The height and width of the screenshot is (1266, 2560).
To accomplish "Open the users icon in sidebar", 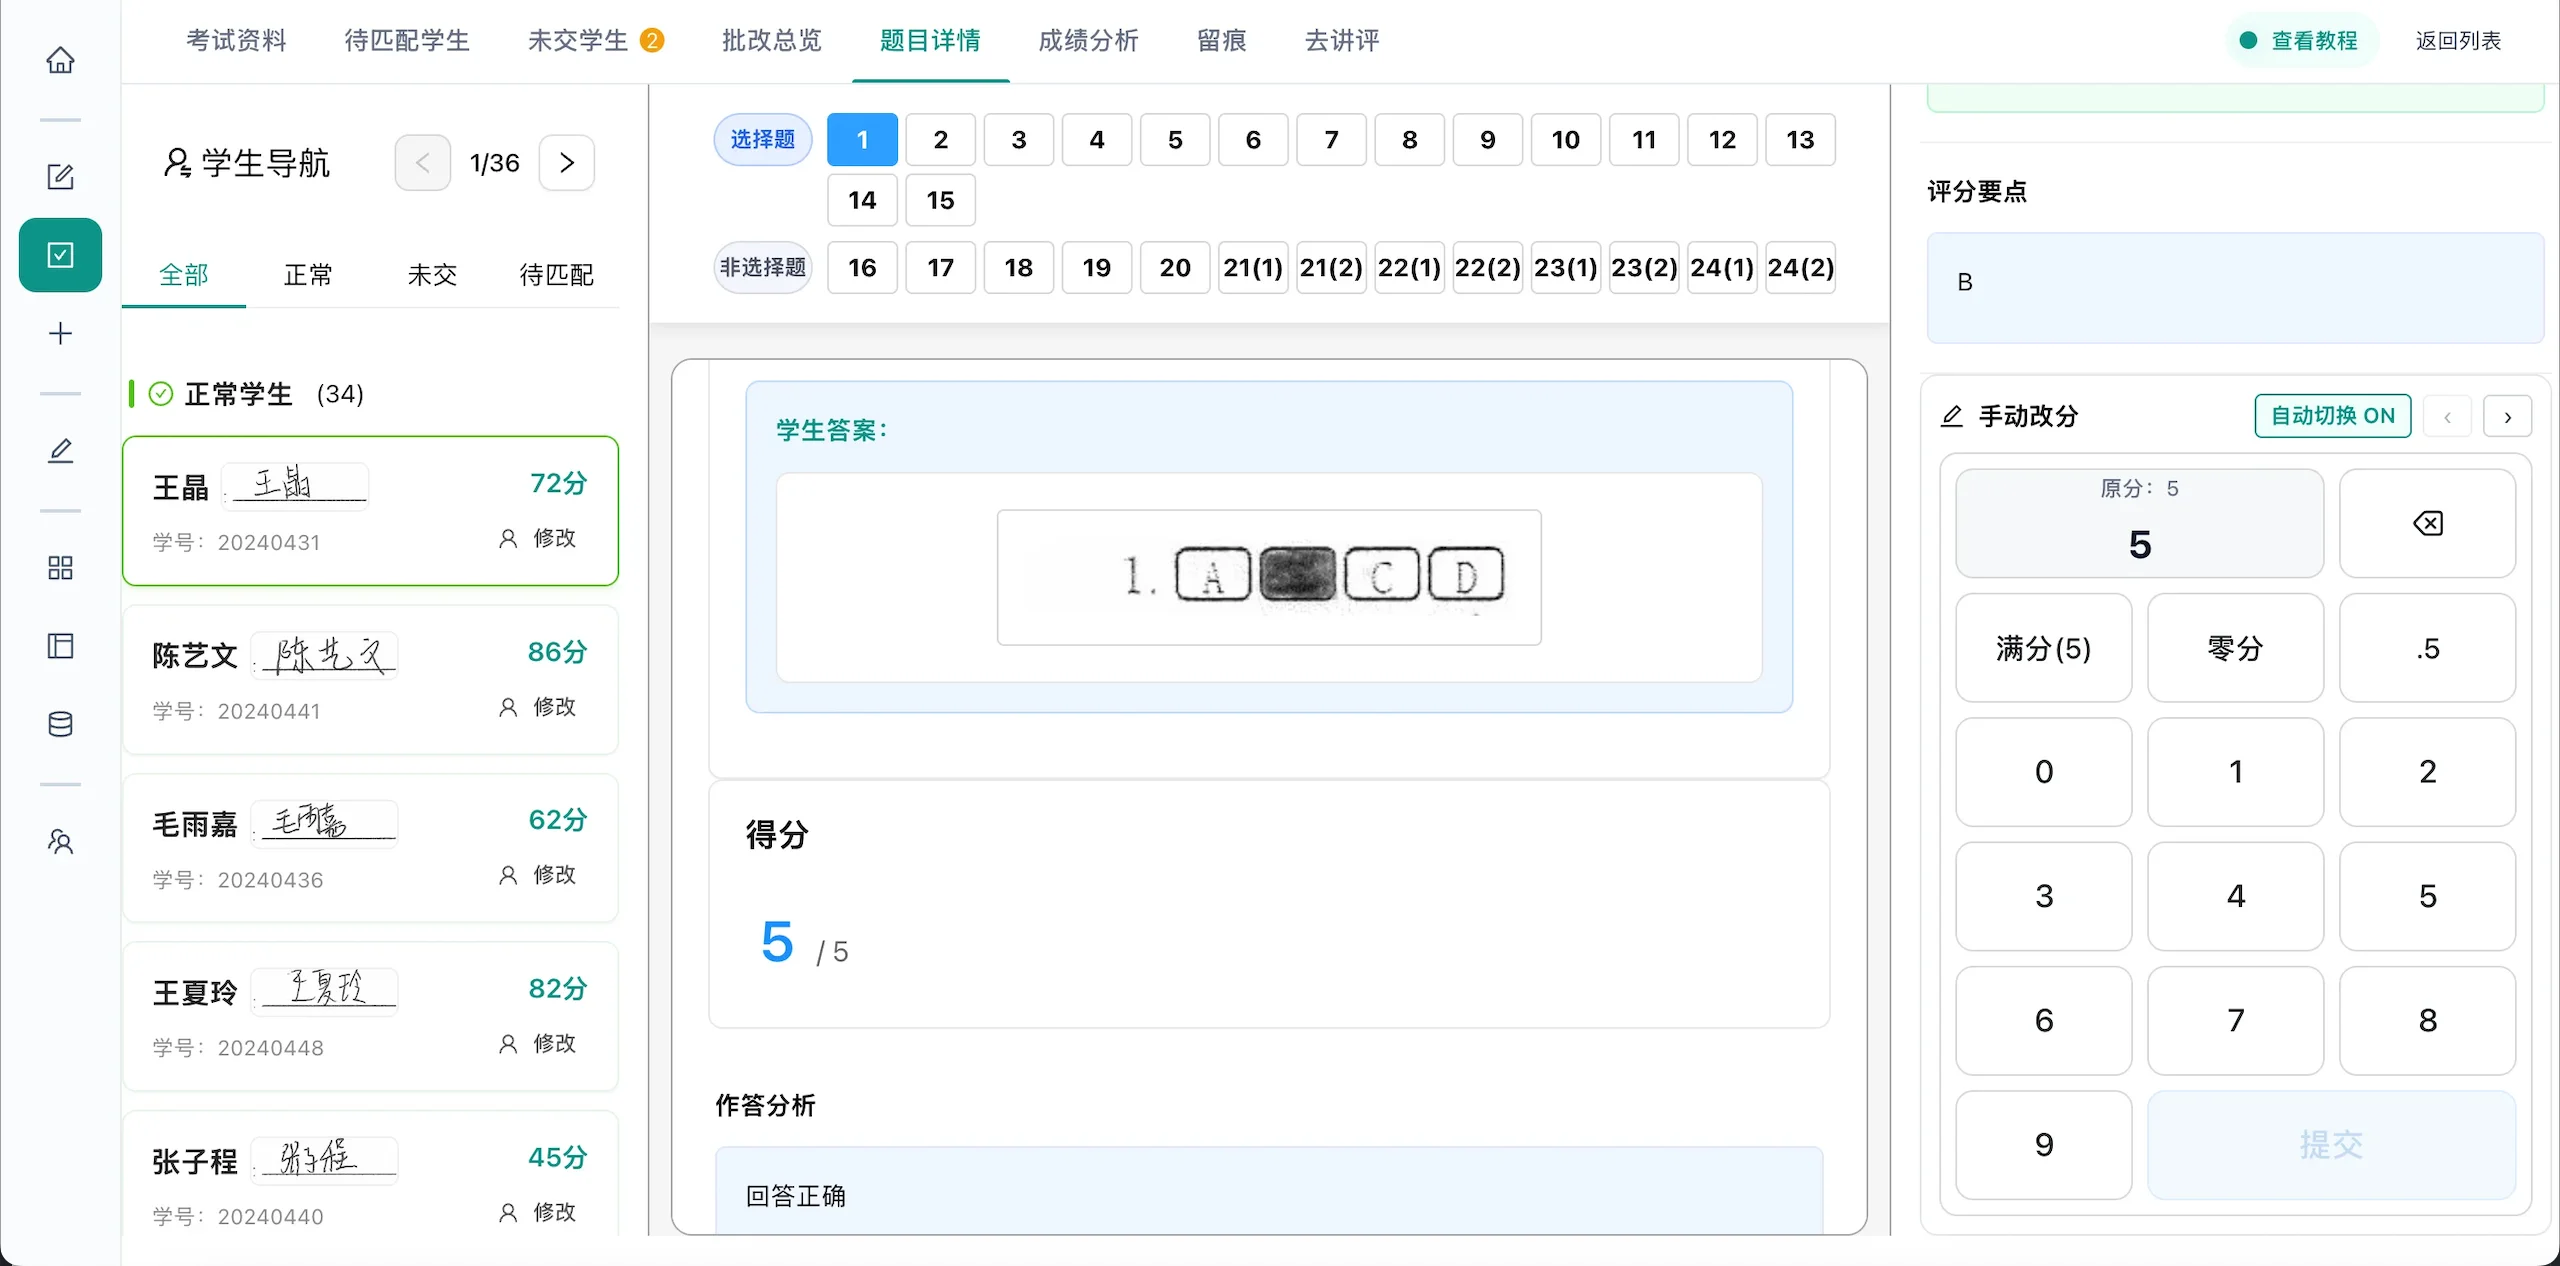I will click(x=60, y=842).
